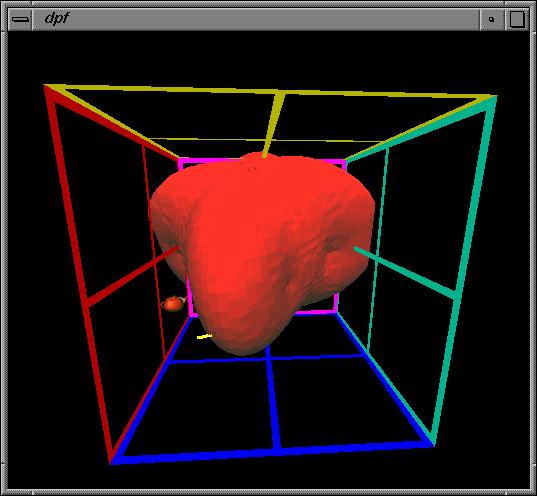This screenshot has height=496, width=537.
Task: Minimize the dpf window using dot button
Action: click(491, 19)
